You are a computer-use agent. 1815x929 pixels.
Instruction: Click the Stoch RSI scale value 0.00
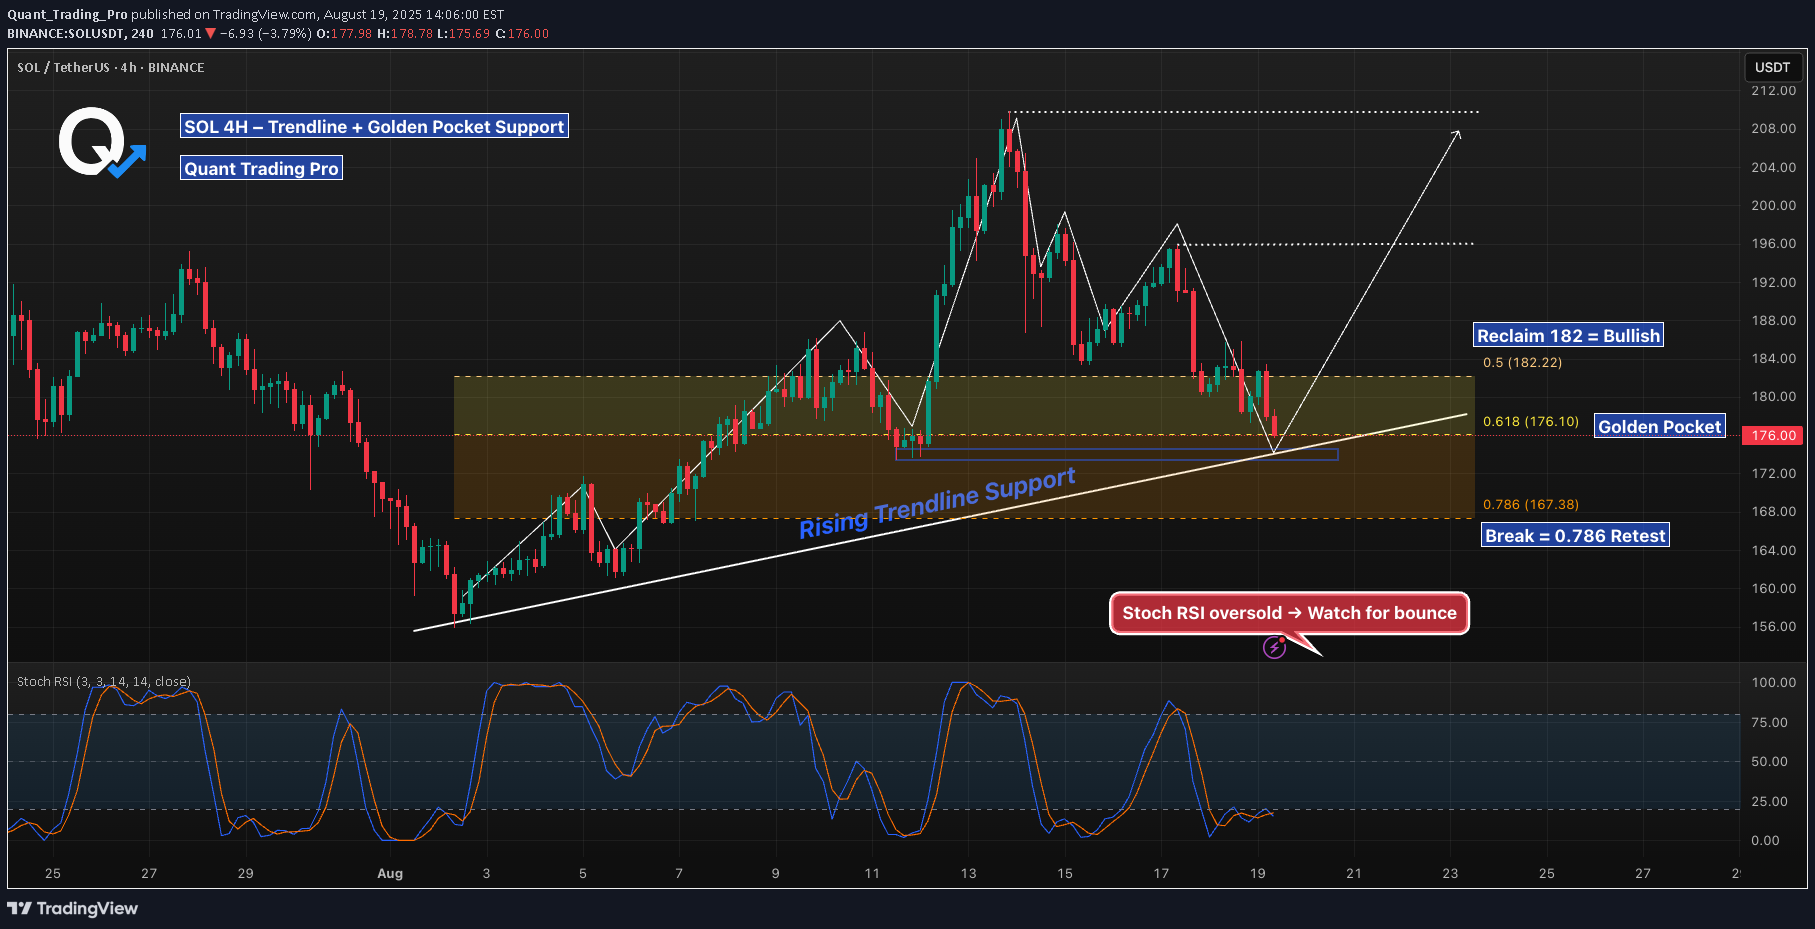tap(1765, 840)
